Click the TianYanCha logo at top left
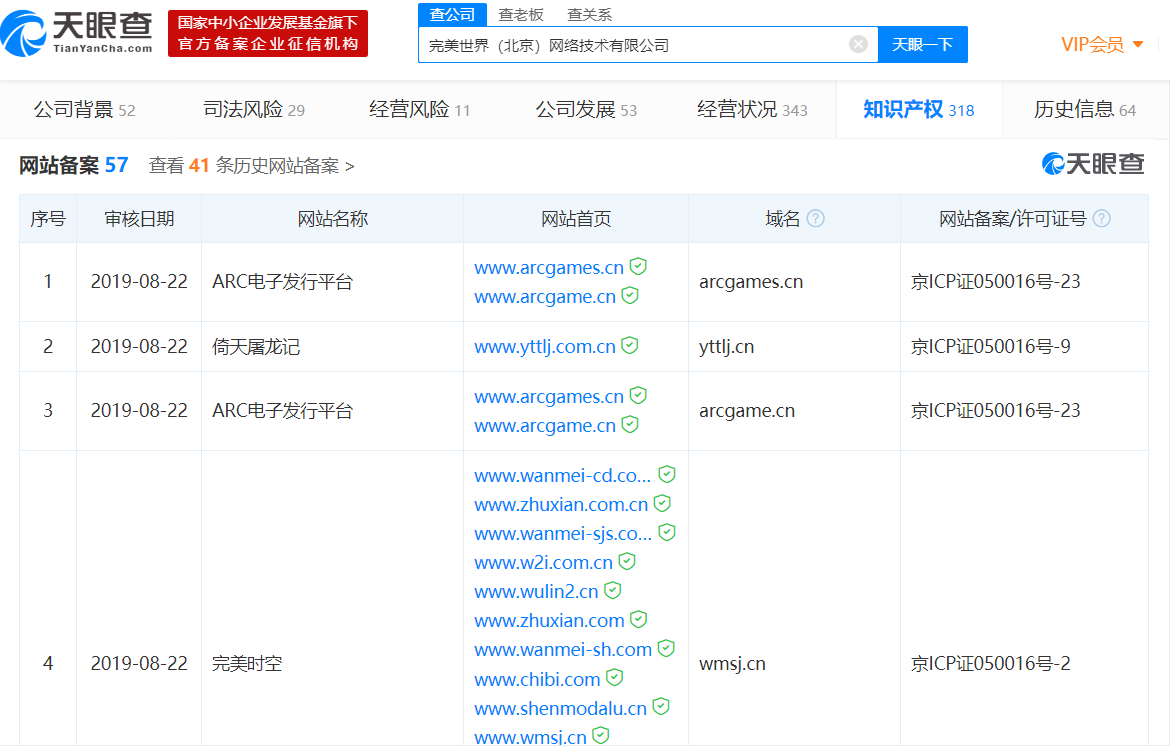Image resolution: width=1170 pixels, height=746 pixels. point(78,34)
